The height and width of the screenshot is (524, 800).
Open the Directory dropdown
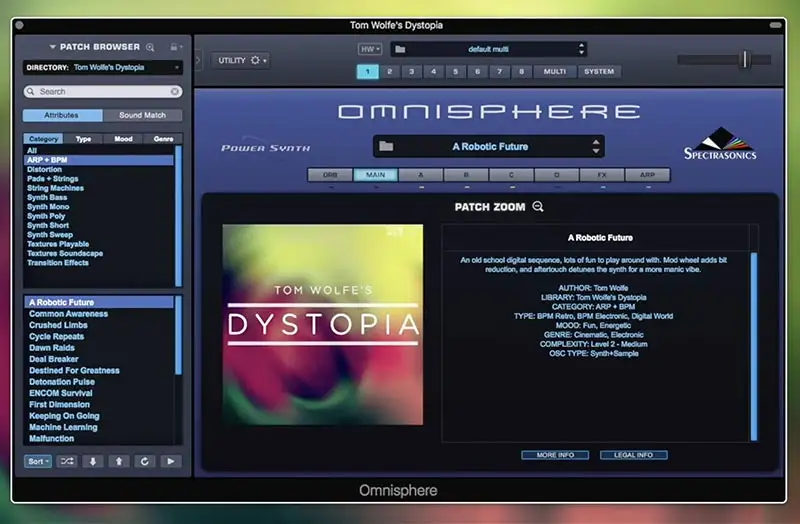point(103,67)
